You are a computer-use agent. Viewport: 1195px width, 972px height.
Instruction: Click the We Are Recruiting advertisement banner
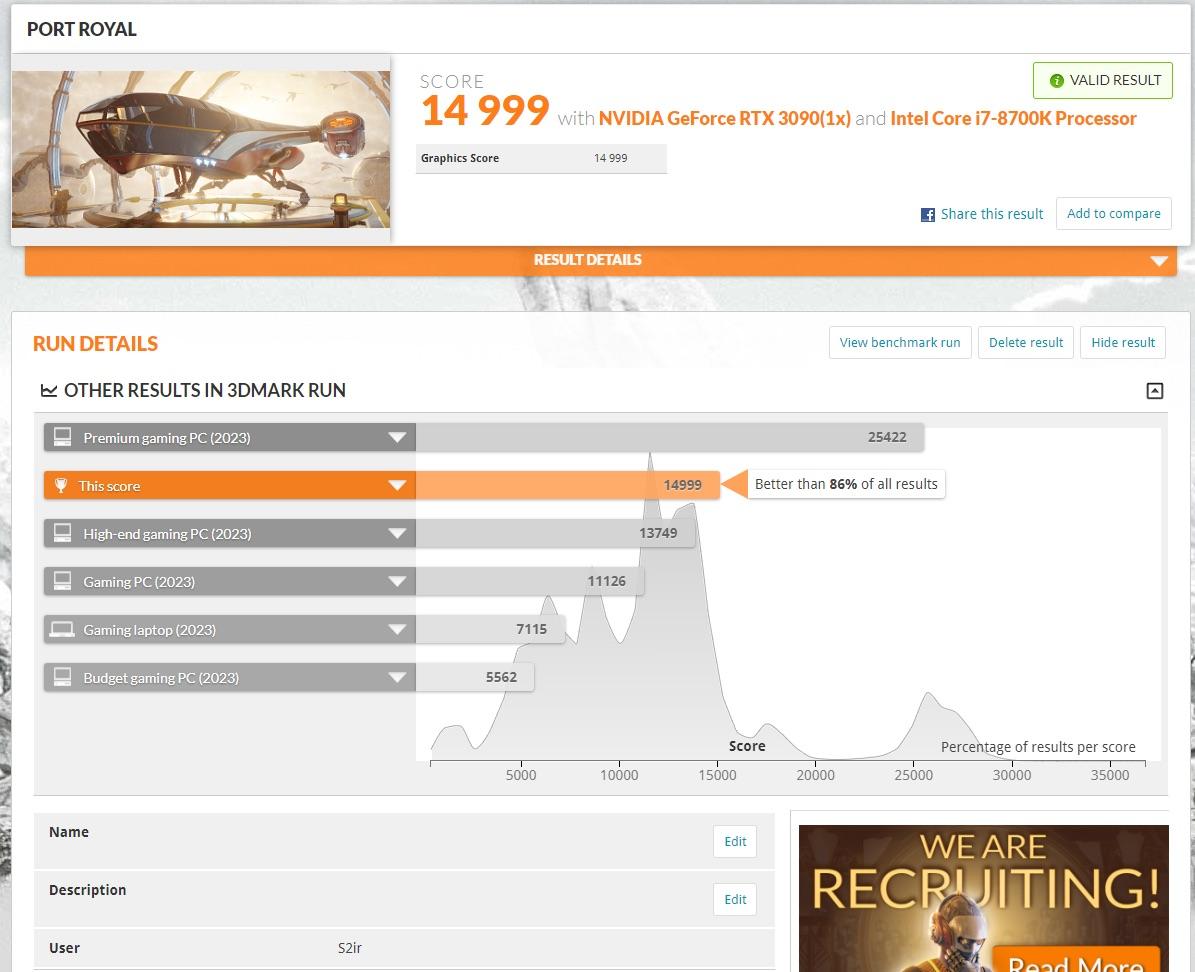coord(983,898)
